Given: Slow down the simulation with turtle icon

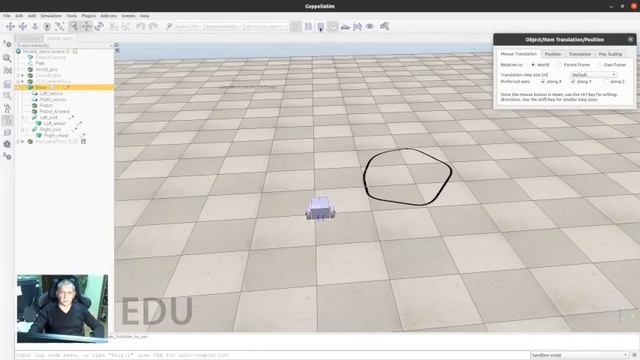Looking at the screenshot, I should pyautogui.click(x=345, y=27).
